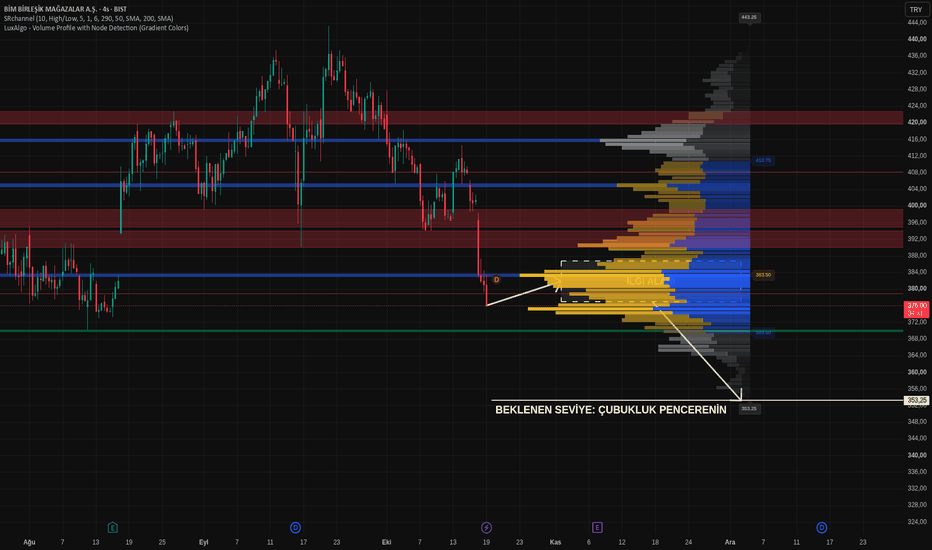The width and height of the screenshot is (932, 550).
Task: Click the 360,00 price axis label
Action: 917,372
